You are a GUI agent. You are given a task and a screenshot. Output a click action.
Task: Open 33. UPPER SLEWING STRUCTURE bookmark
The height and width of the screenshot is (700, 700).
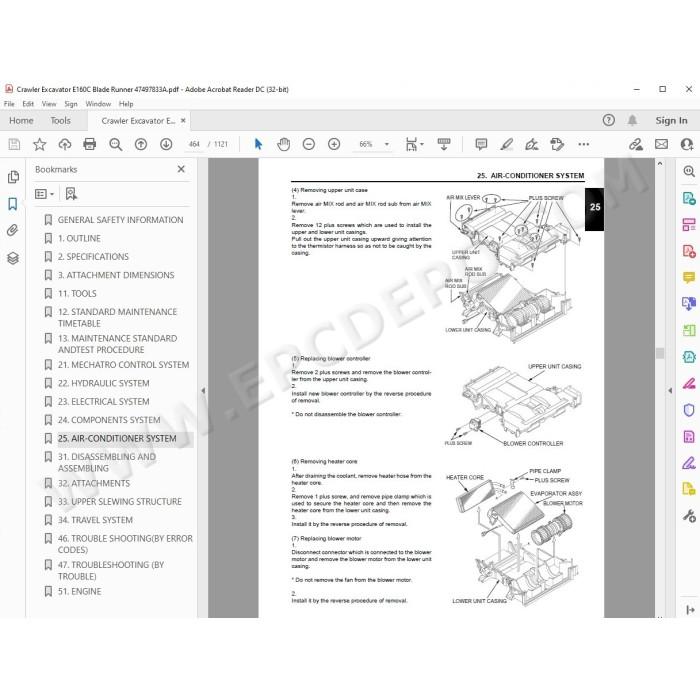[120, 502]
